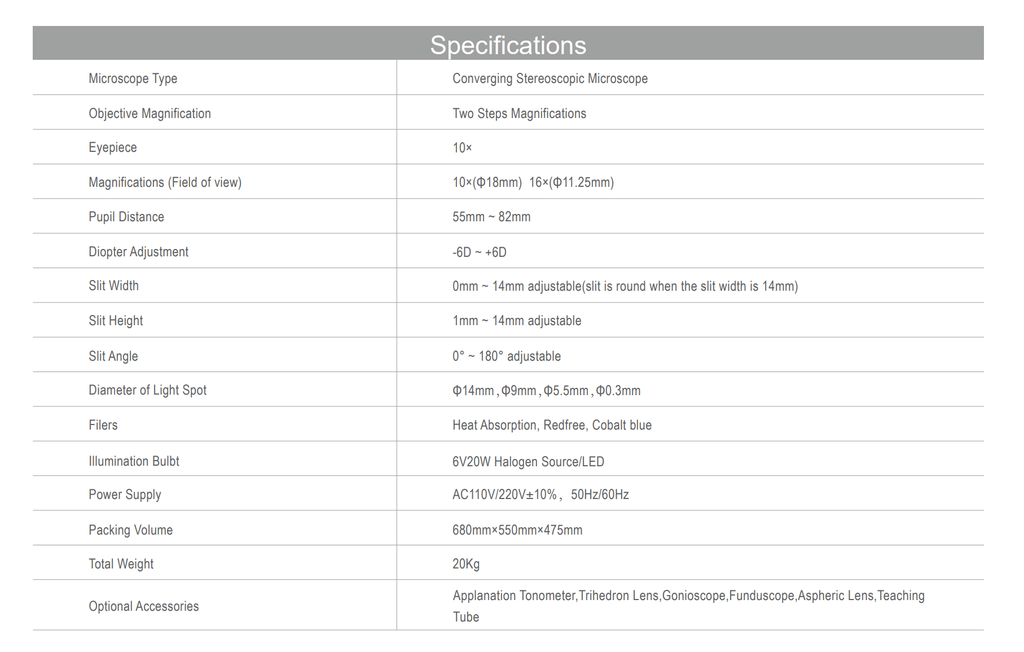Viewport: 1024px width, 652px height.
Task: Select the -6D ~ +6D value
Action: coord(479,252)
